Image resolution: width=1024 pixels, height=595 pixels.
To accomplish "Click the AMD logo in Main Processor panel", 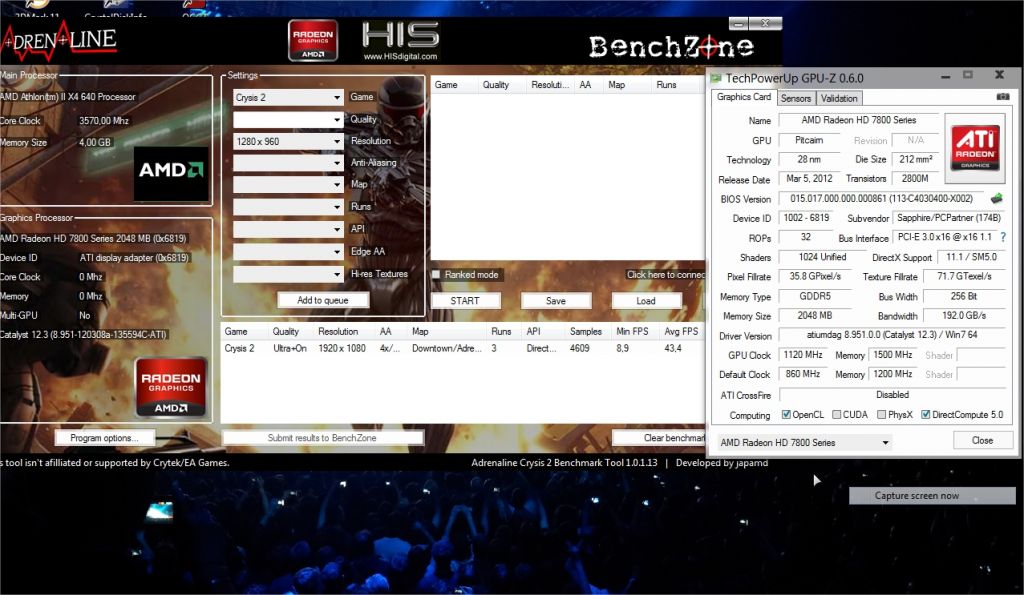I will 171,173.
